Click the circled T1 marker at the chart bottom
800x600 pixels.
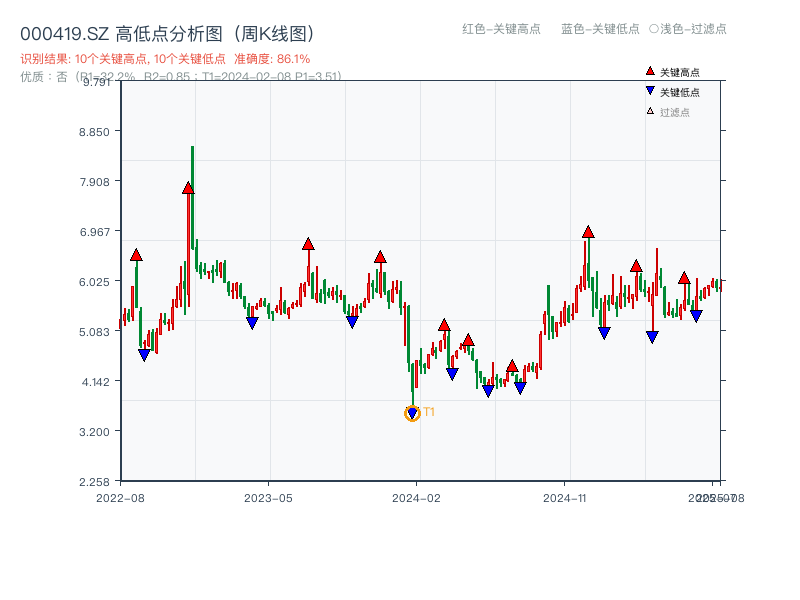click(412, 412)
